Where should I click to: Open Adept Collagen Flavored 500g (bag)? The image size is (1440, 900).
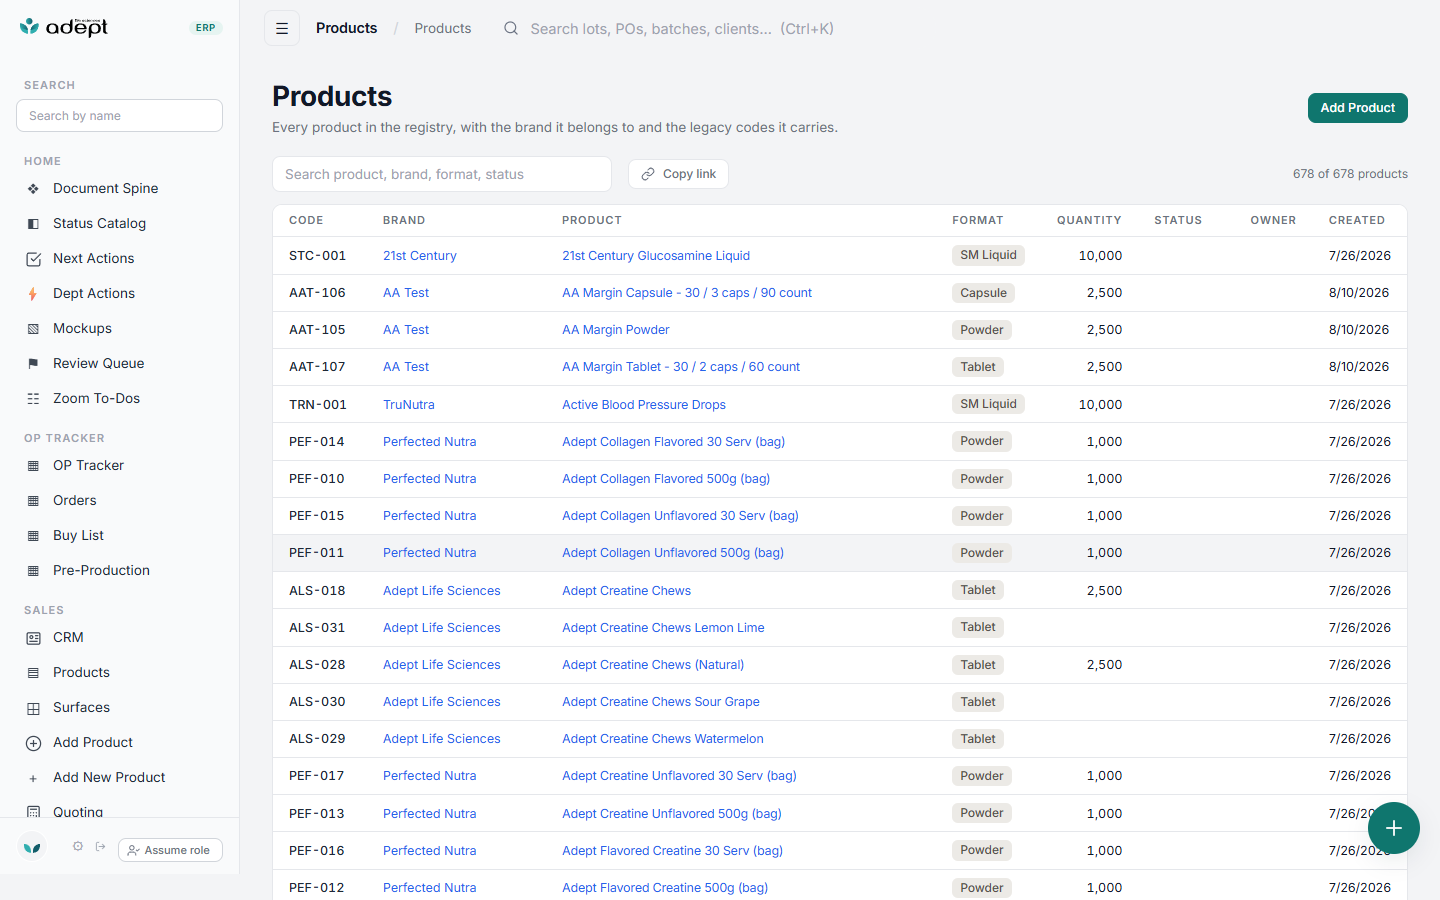pos(666,479)
